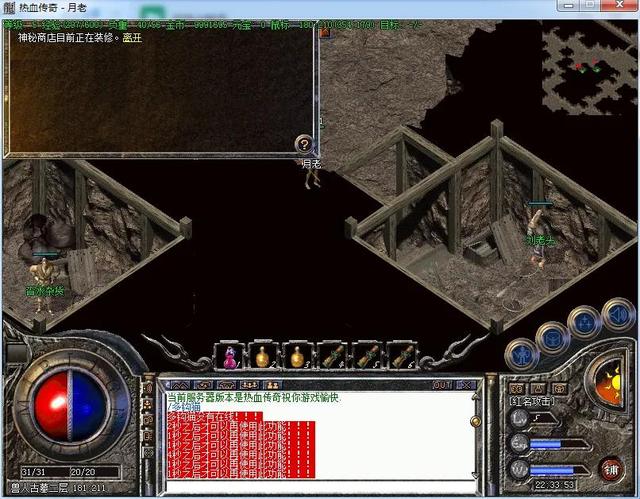Click the chat scrollbar up arrow

pos(475,396)
